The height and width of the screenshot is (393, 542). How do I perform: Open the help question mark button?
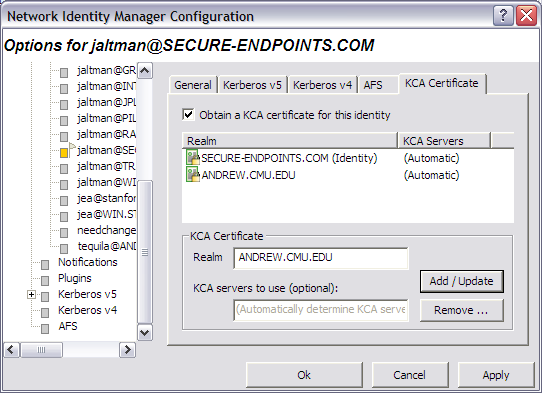coord(503,16)
